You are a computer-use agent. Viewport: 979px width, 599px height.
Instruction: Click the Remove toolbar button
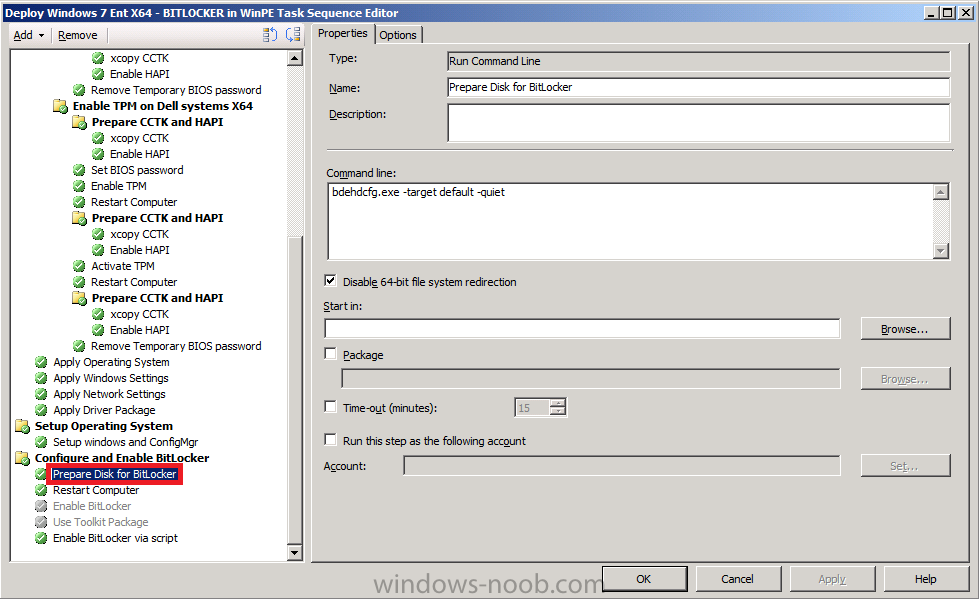(x=77, y=35)
